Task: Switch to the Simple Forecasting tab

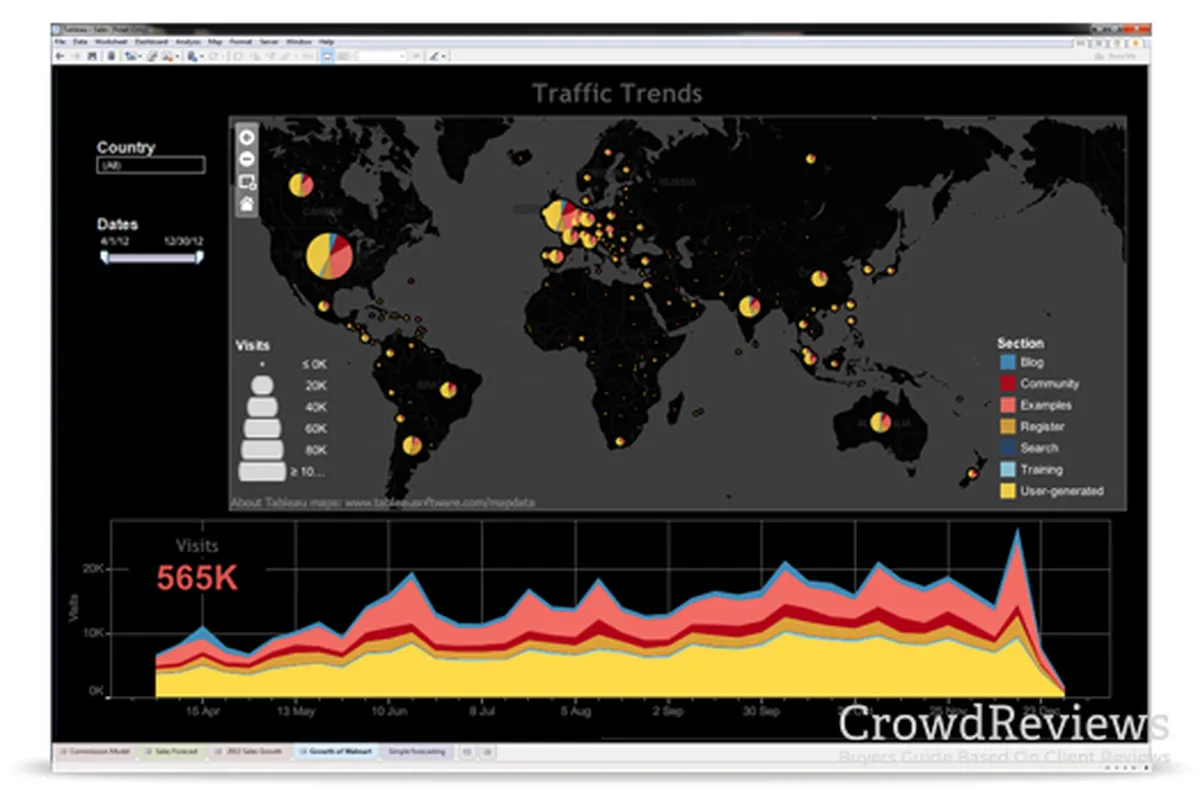Action: coord(415,751)
